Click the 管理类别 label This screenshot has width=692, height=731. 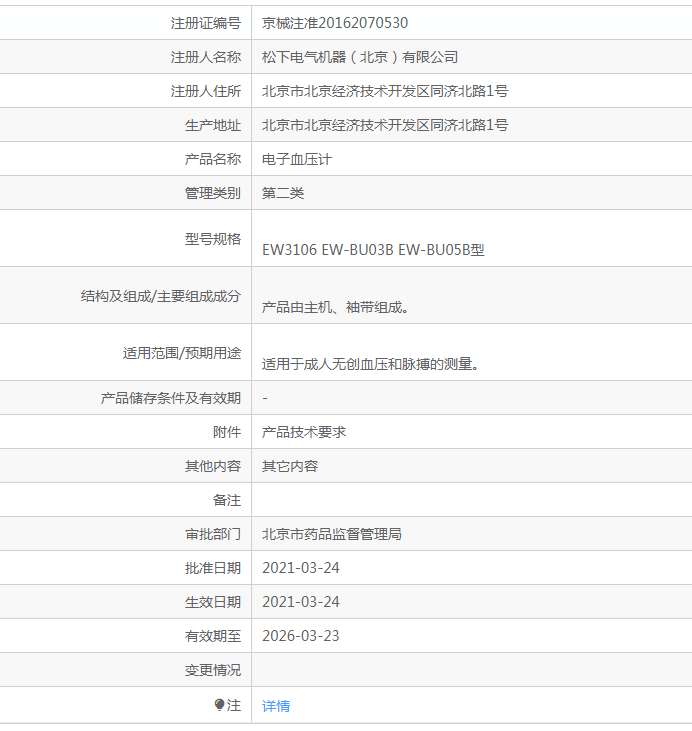213,193
